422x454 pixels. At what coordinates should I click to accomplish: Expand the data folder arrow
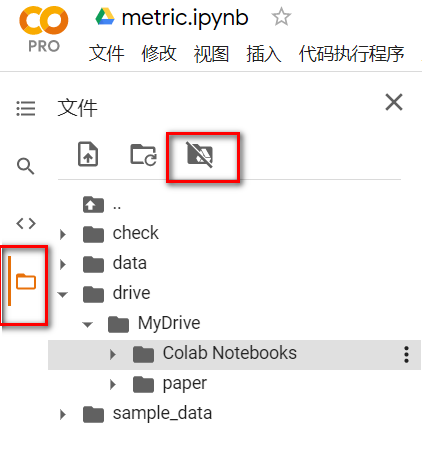click(x=63, y=264)
